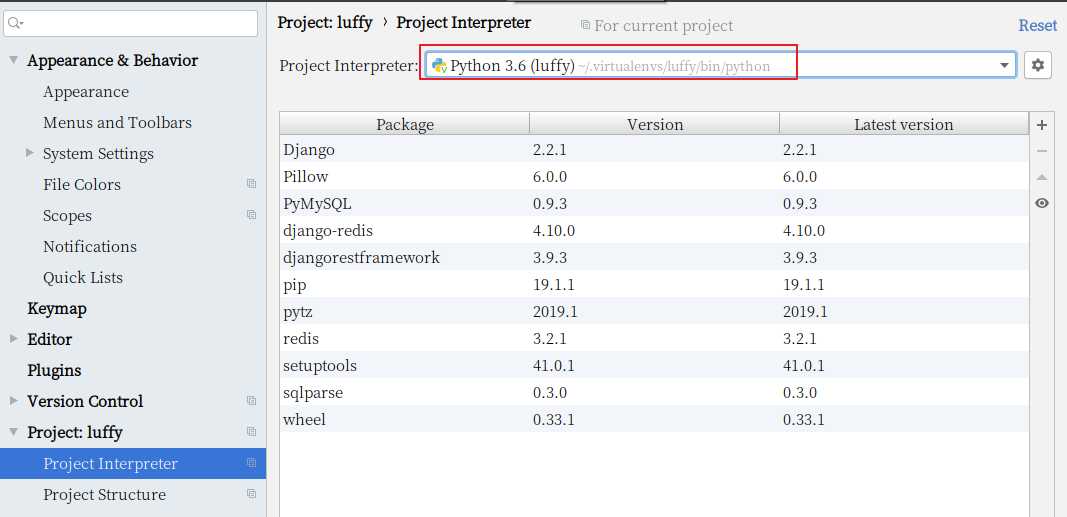The width and height of the screenshot is (1067, 517).
Task: Select the pip package row
Action: click(x=655, y=284)
